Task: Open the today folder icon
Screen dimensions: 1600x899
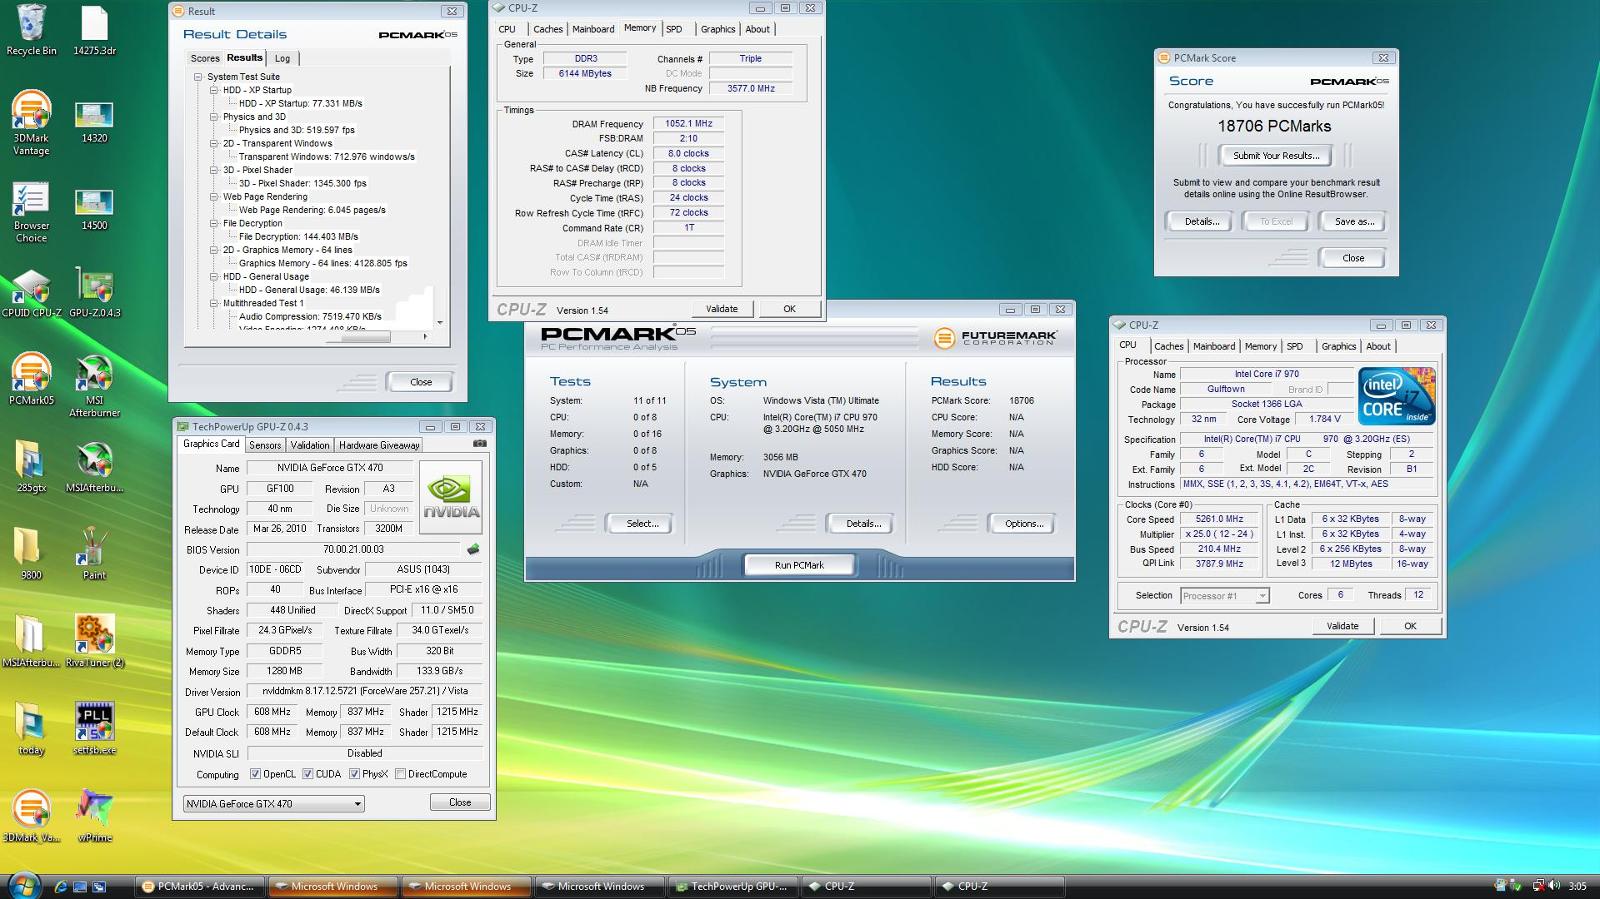Action: click(x=31, y=728)
